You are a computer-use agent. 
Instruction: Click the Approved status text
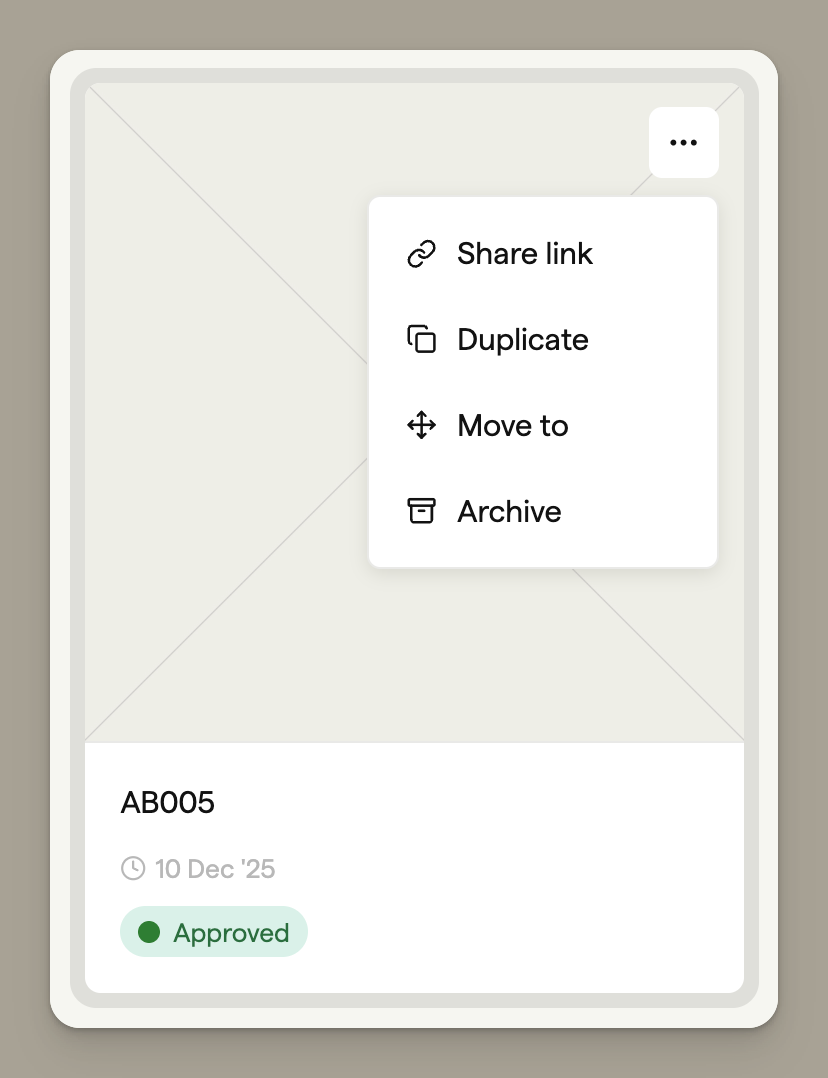click(x=231, y=933)
